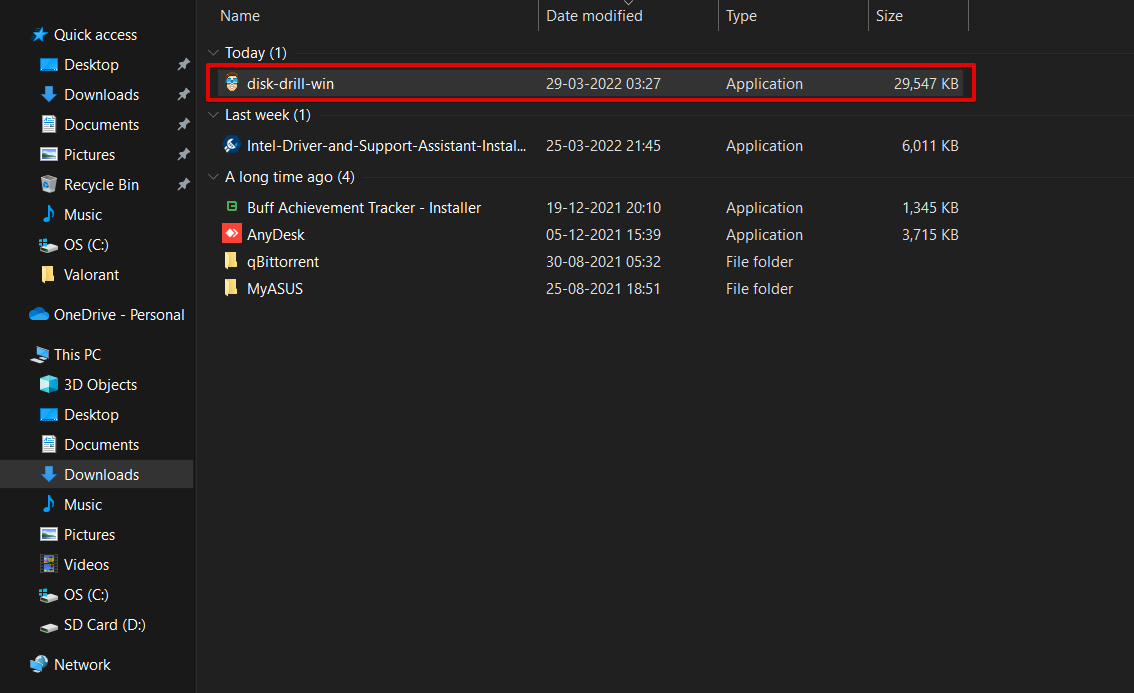The height and width of the screenshot is (693, 1134).
Task: Click File folder type of MyASUS
Action: (759, 289)
